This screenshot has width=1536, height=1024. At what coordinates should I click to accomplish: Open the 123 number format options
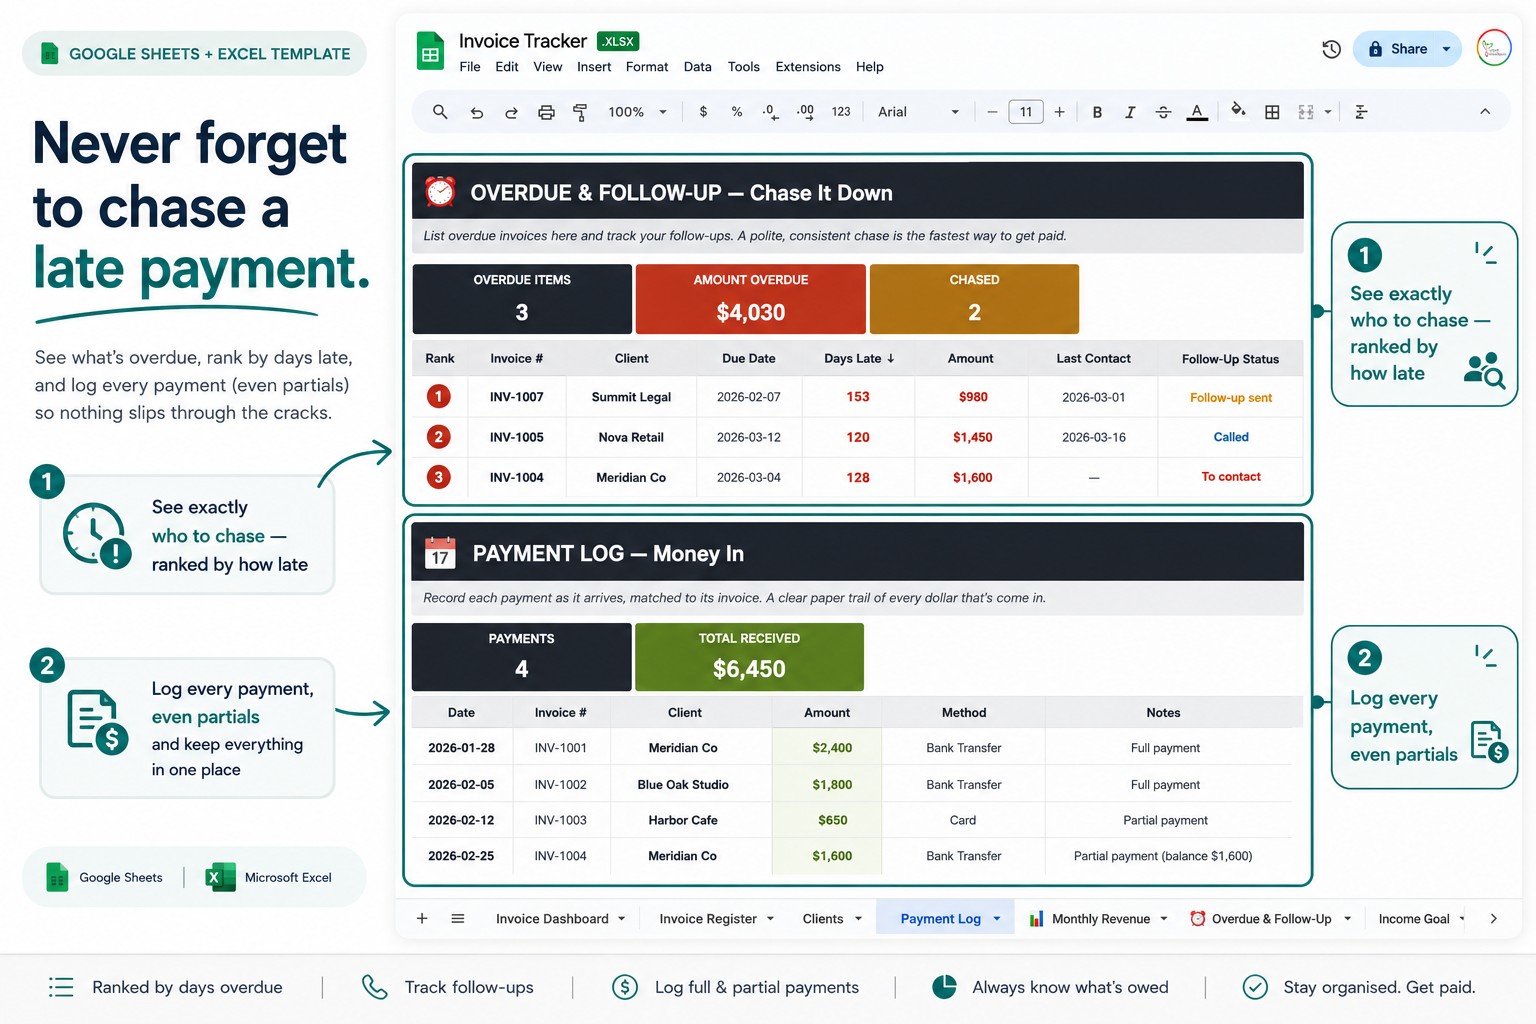click(841, 112)
